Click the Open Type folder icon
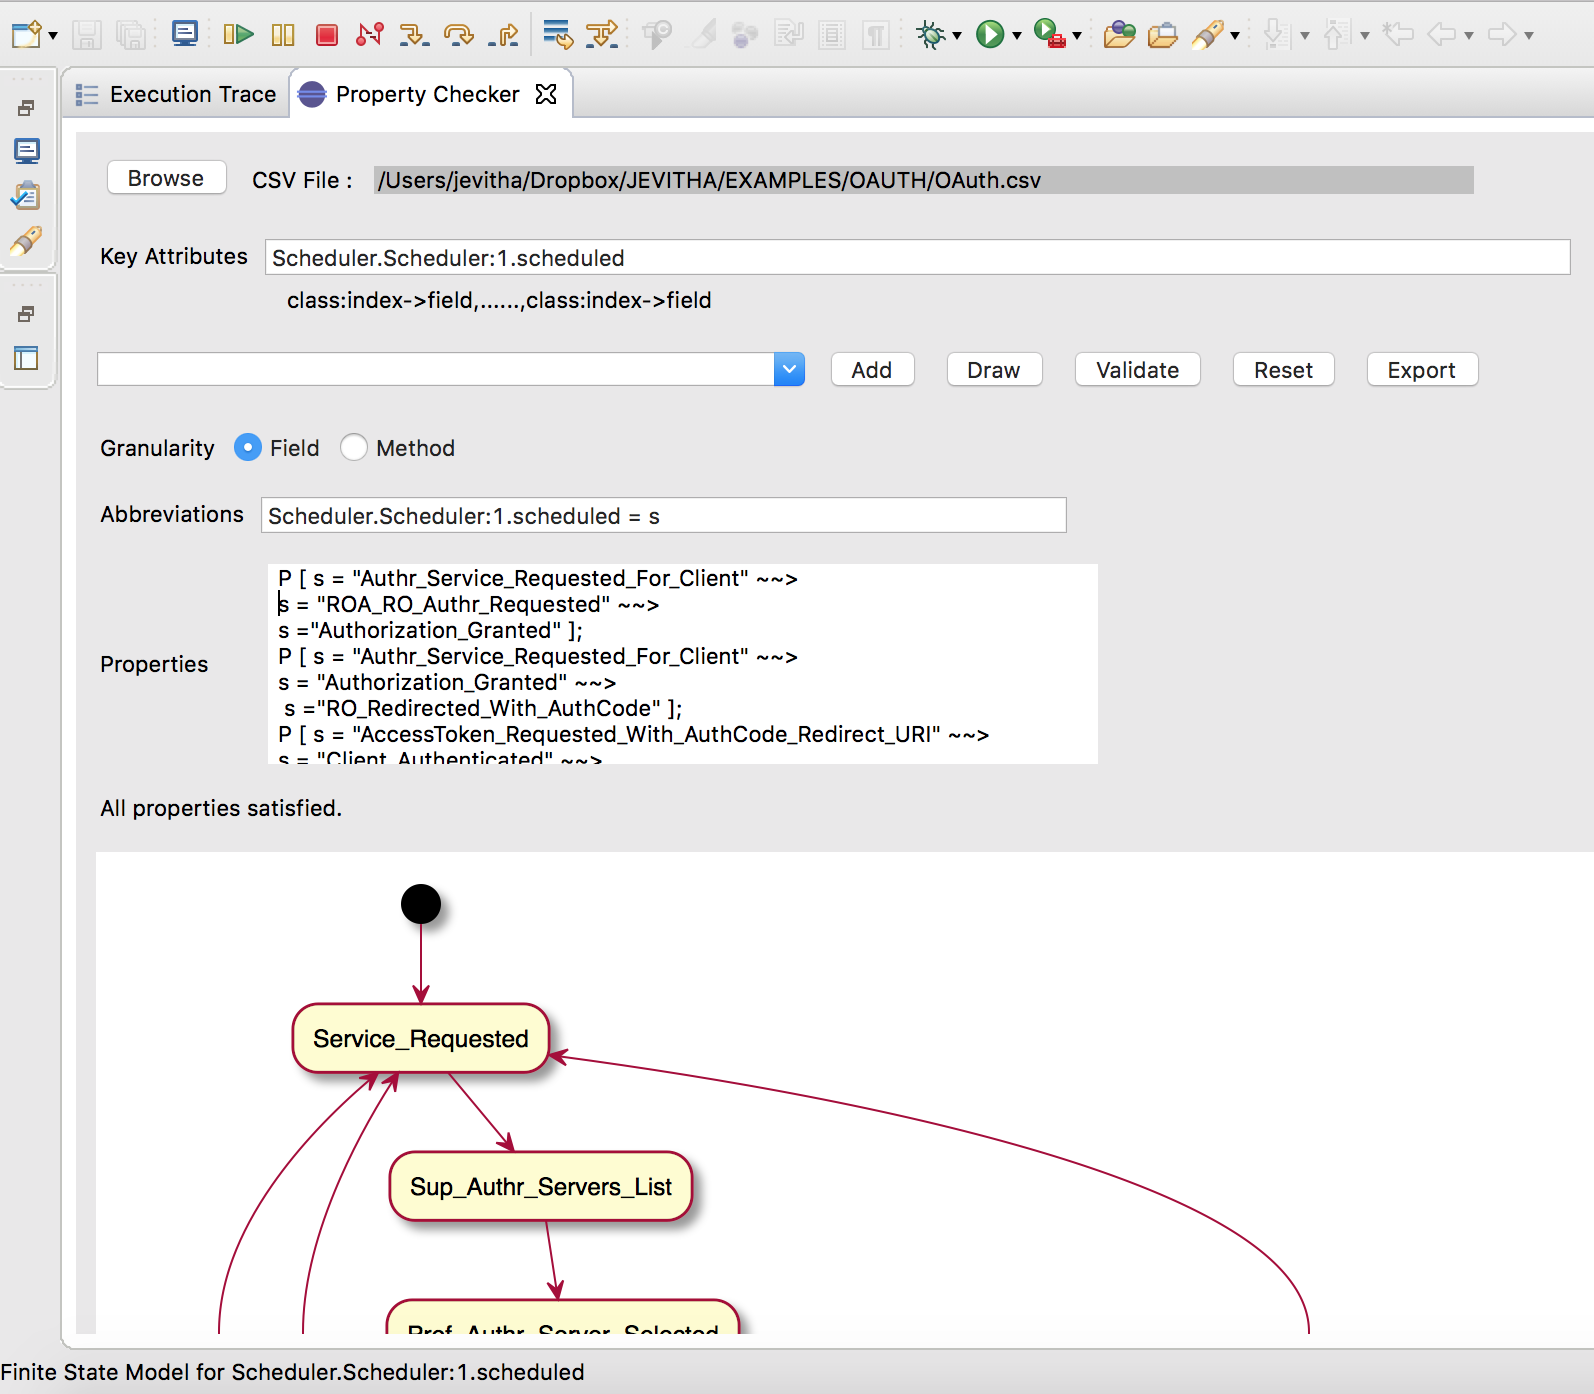Screen dimensions: 1594x1394 tap(1119, 35)
